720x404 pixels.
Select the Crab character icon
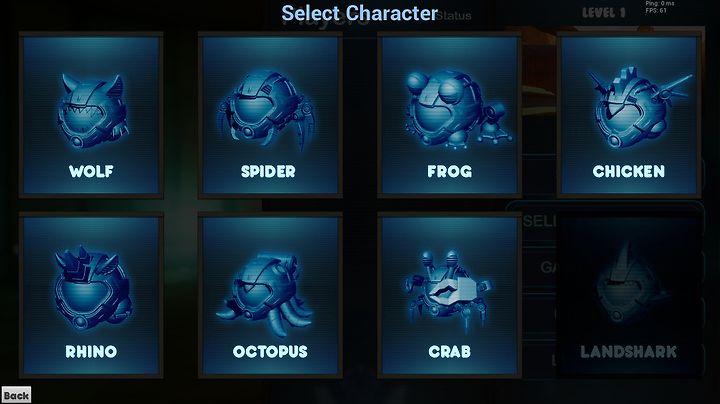449,291
